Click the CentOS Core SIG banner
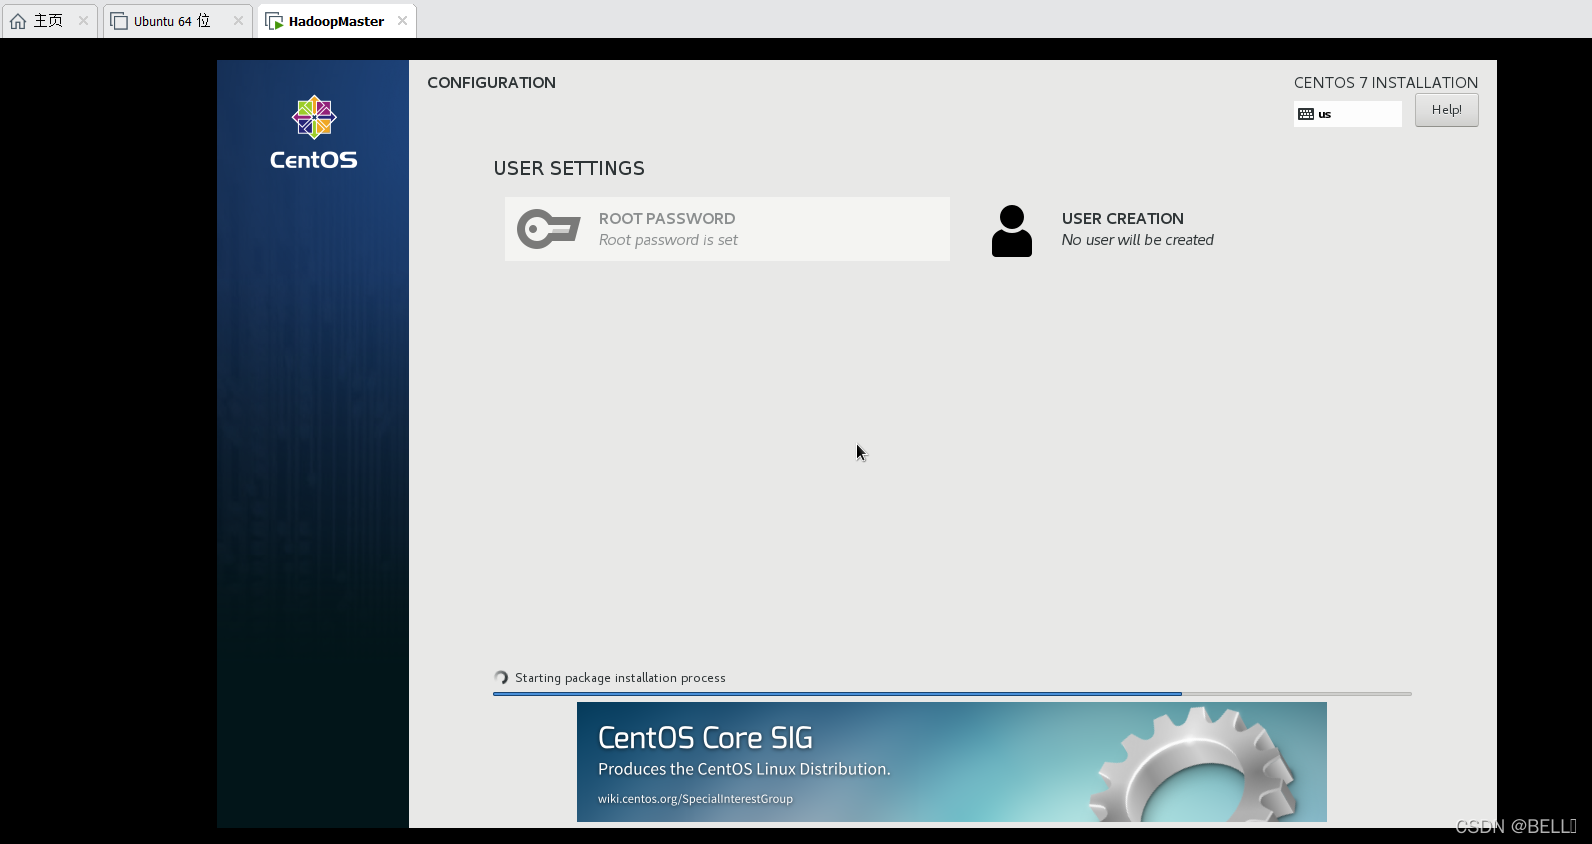The height and width of the screenshot is (844, 1592). point(952,762)
